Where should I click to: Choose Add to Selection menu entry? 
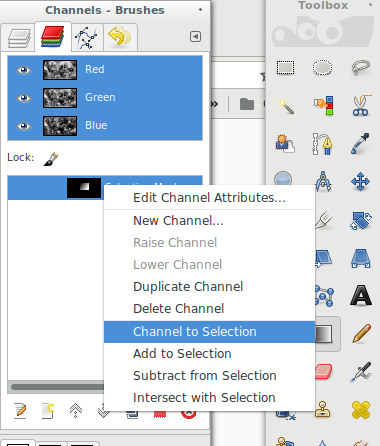(209, 354)
